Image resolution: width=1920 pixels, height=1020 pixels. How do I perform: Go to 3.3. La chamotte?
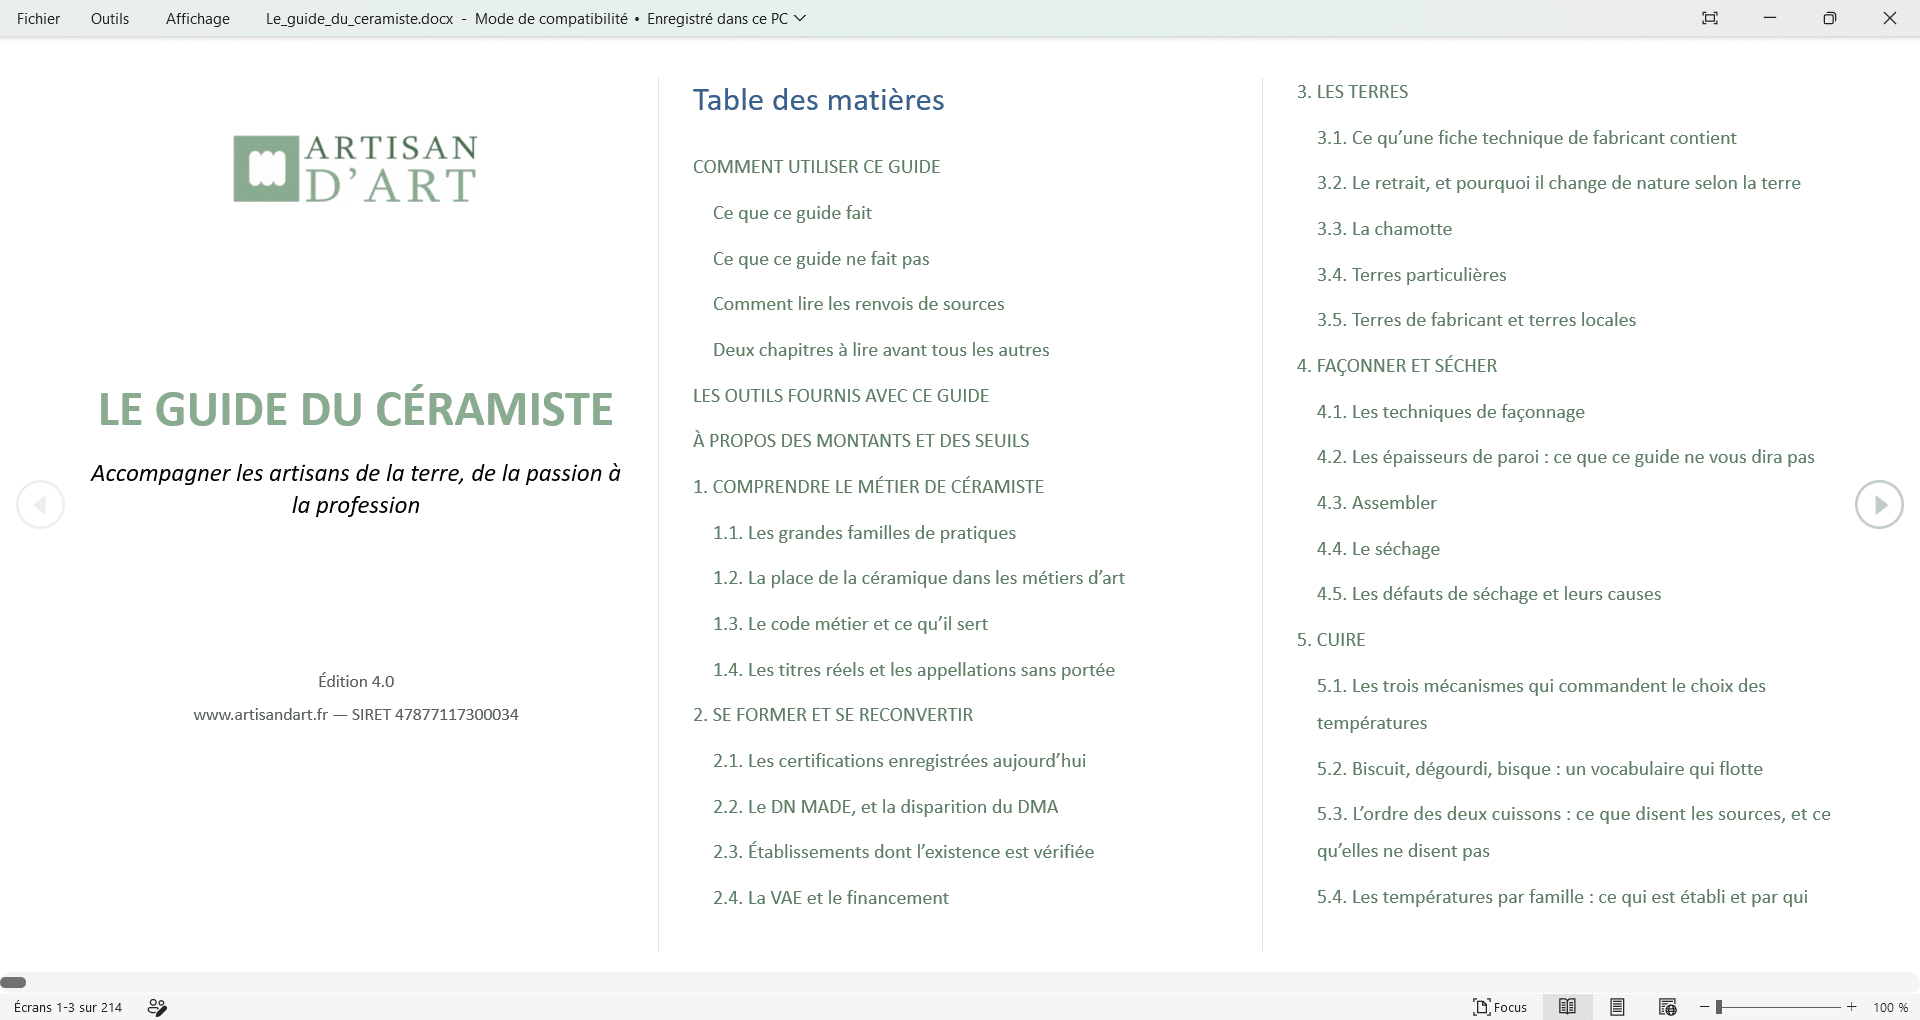pyautogui.click(x=1384, y=229)
